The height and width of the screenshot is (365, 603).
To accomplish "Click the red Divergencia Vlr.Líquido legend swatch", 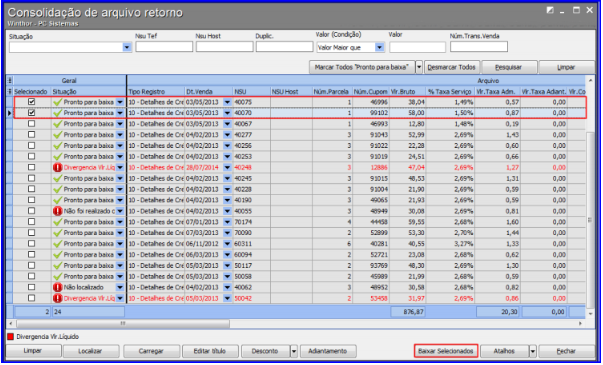I will (x=10, y=337).
